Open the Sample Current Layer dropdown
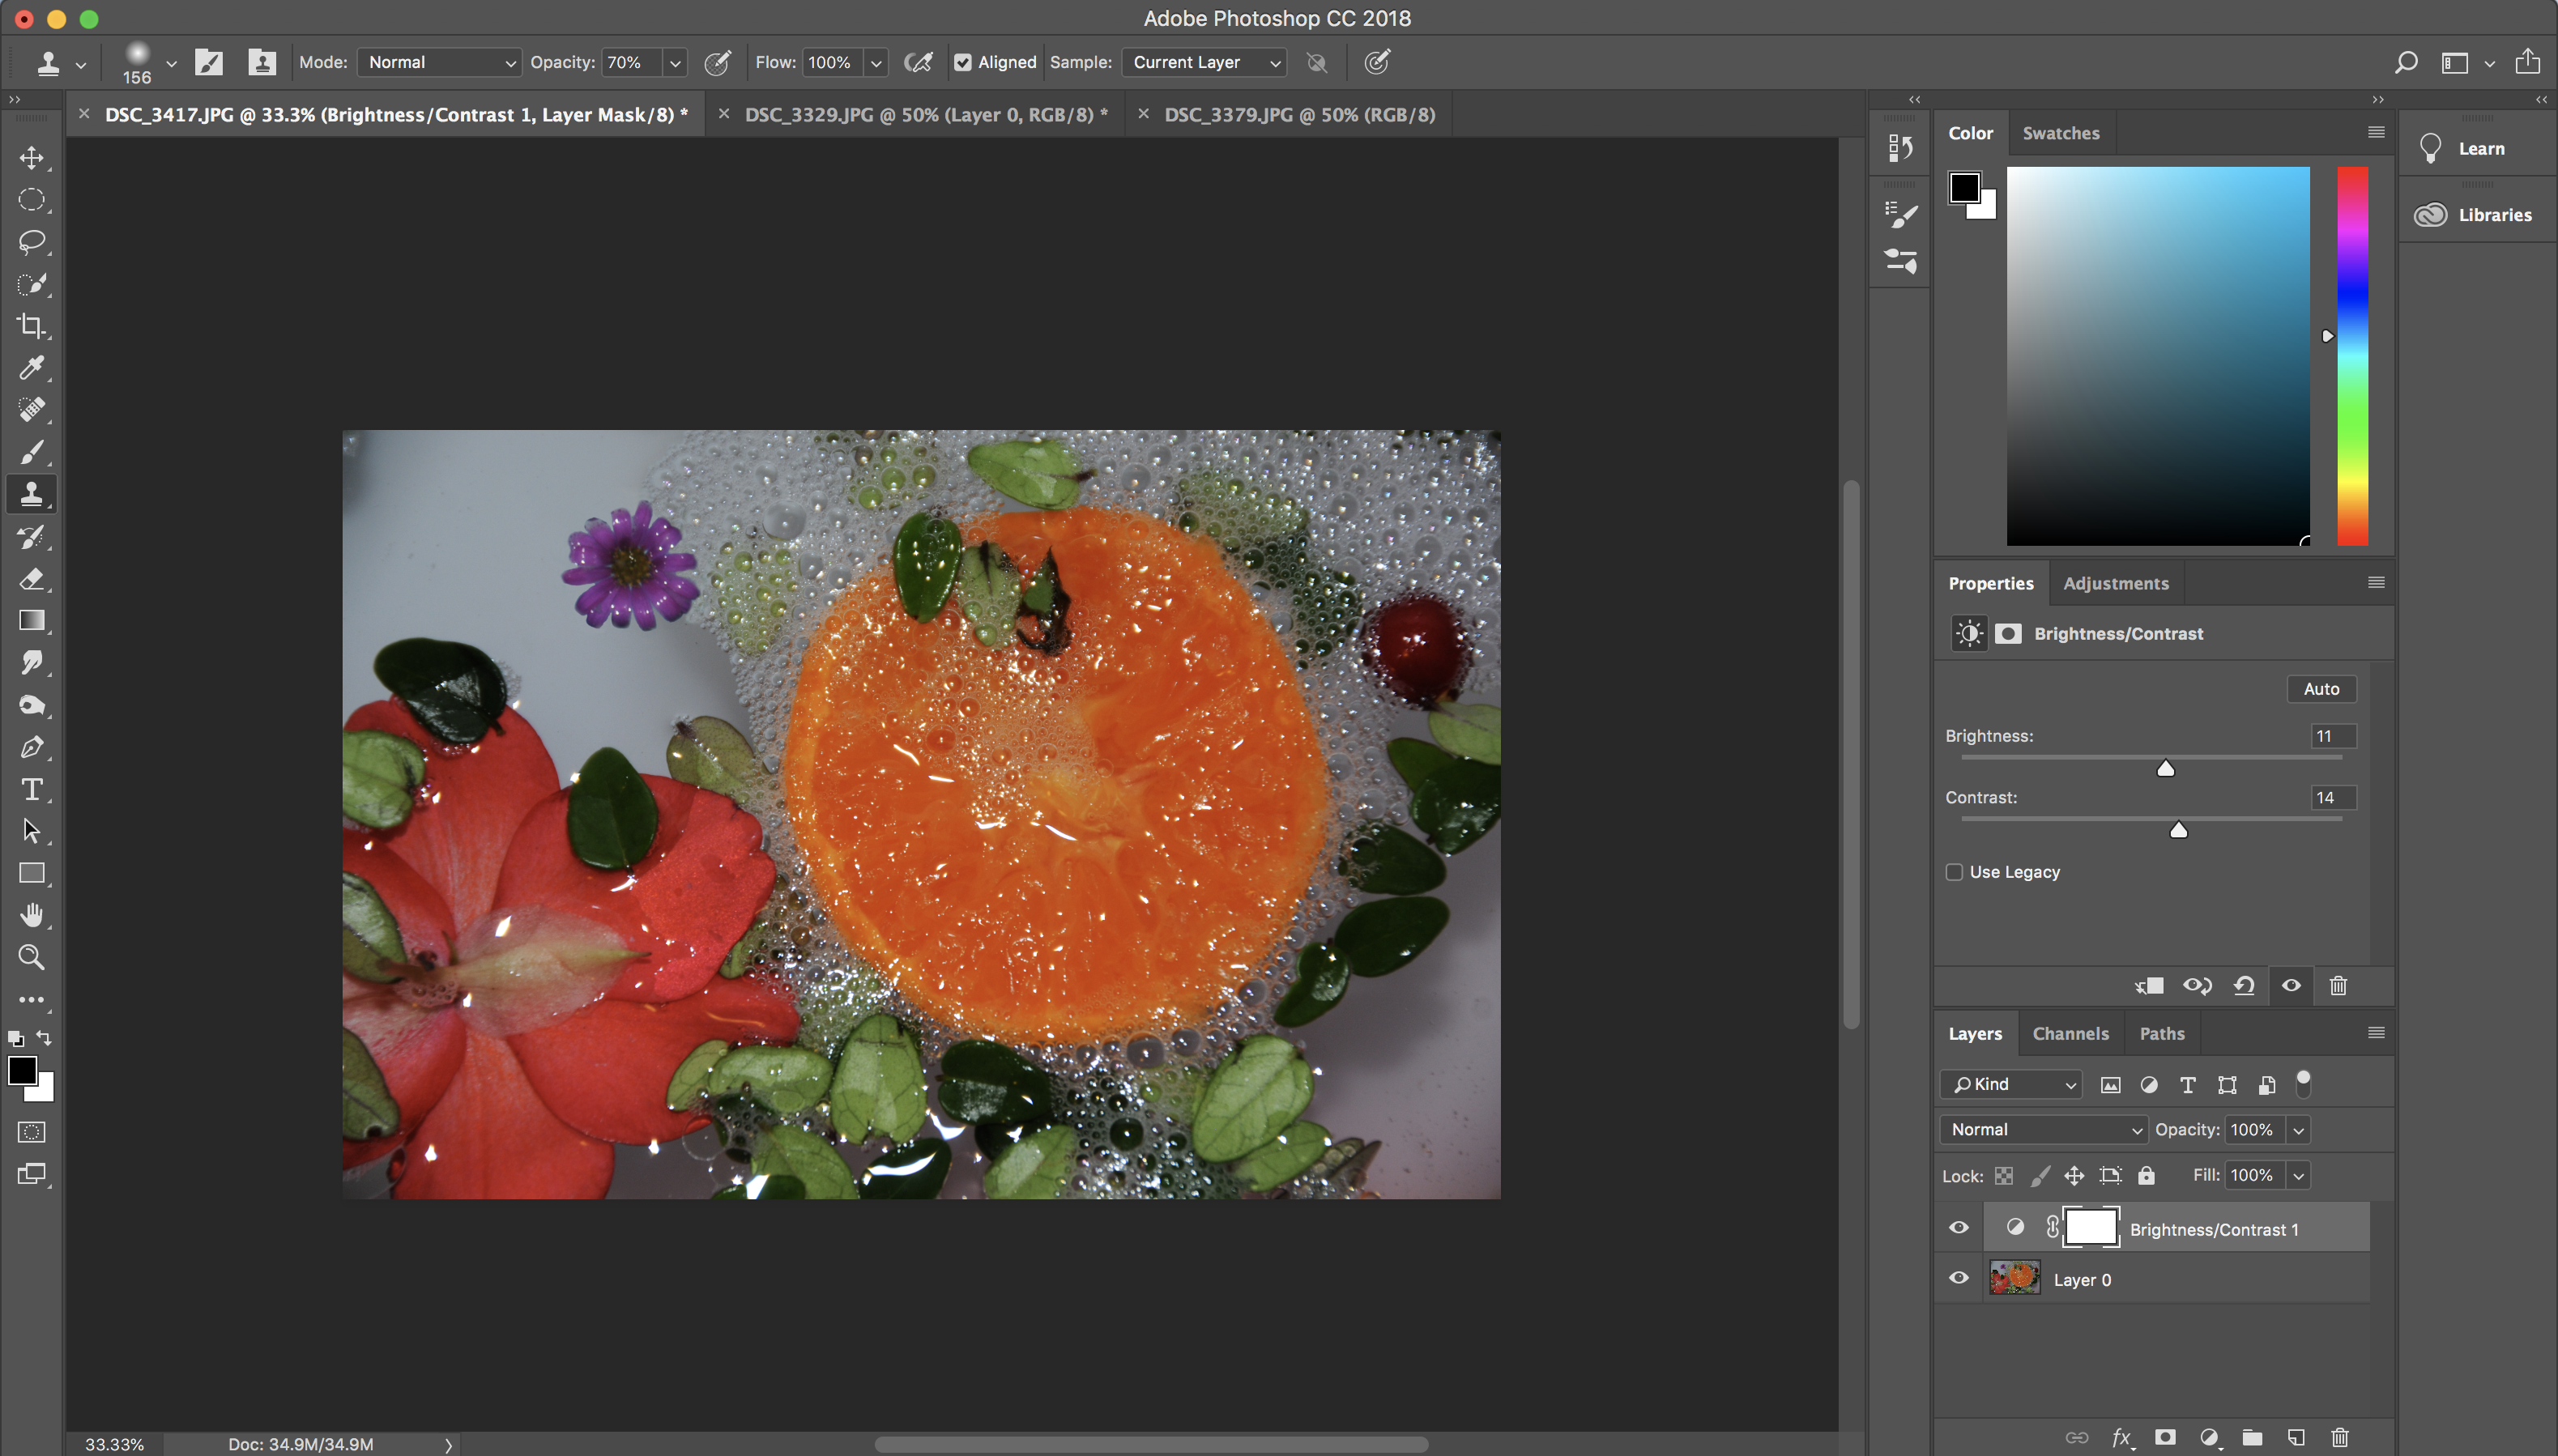2558x1456 pixels. point(1204,62)
